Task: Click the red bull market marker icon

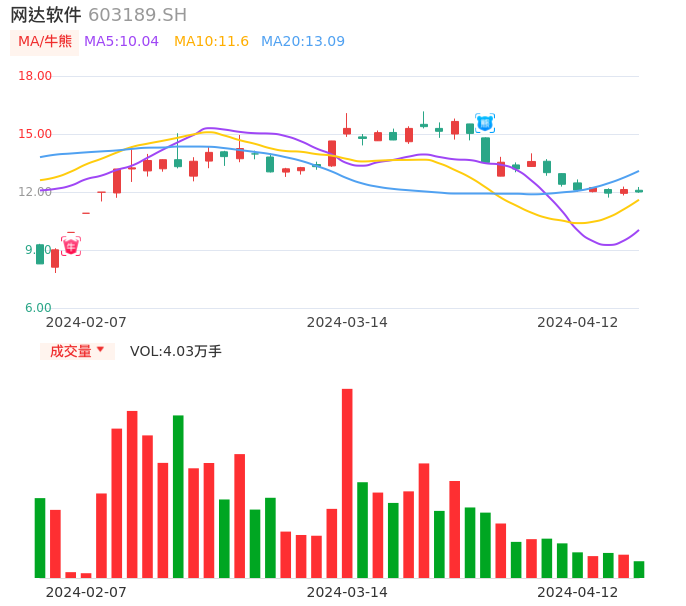Action: pos(71,246)
